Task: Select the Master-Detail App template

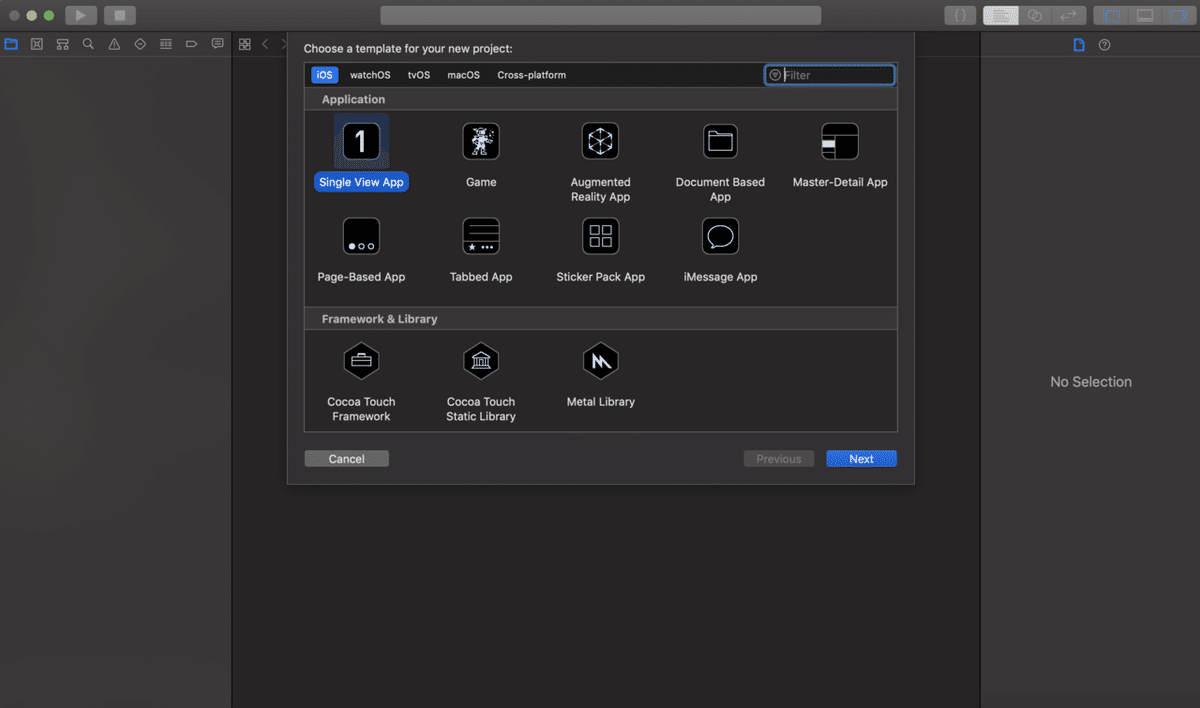Action: point(840,141)
